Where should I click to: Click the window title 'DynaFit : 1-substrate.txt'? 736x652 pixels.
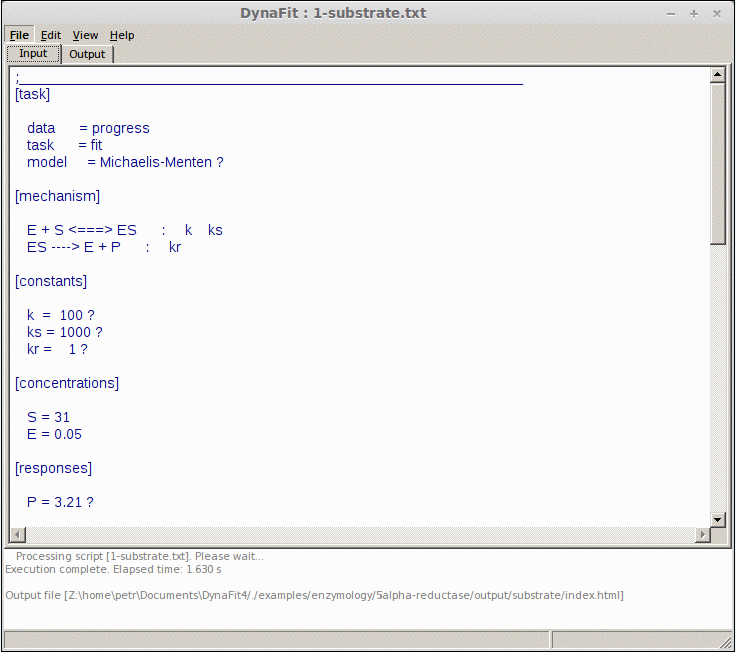333,13
